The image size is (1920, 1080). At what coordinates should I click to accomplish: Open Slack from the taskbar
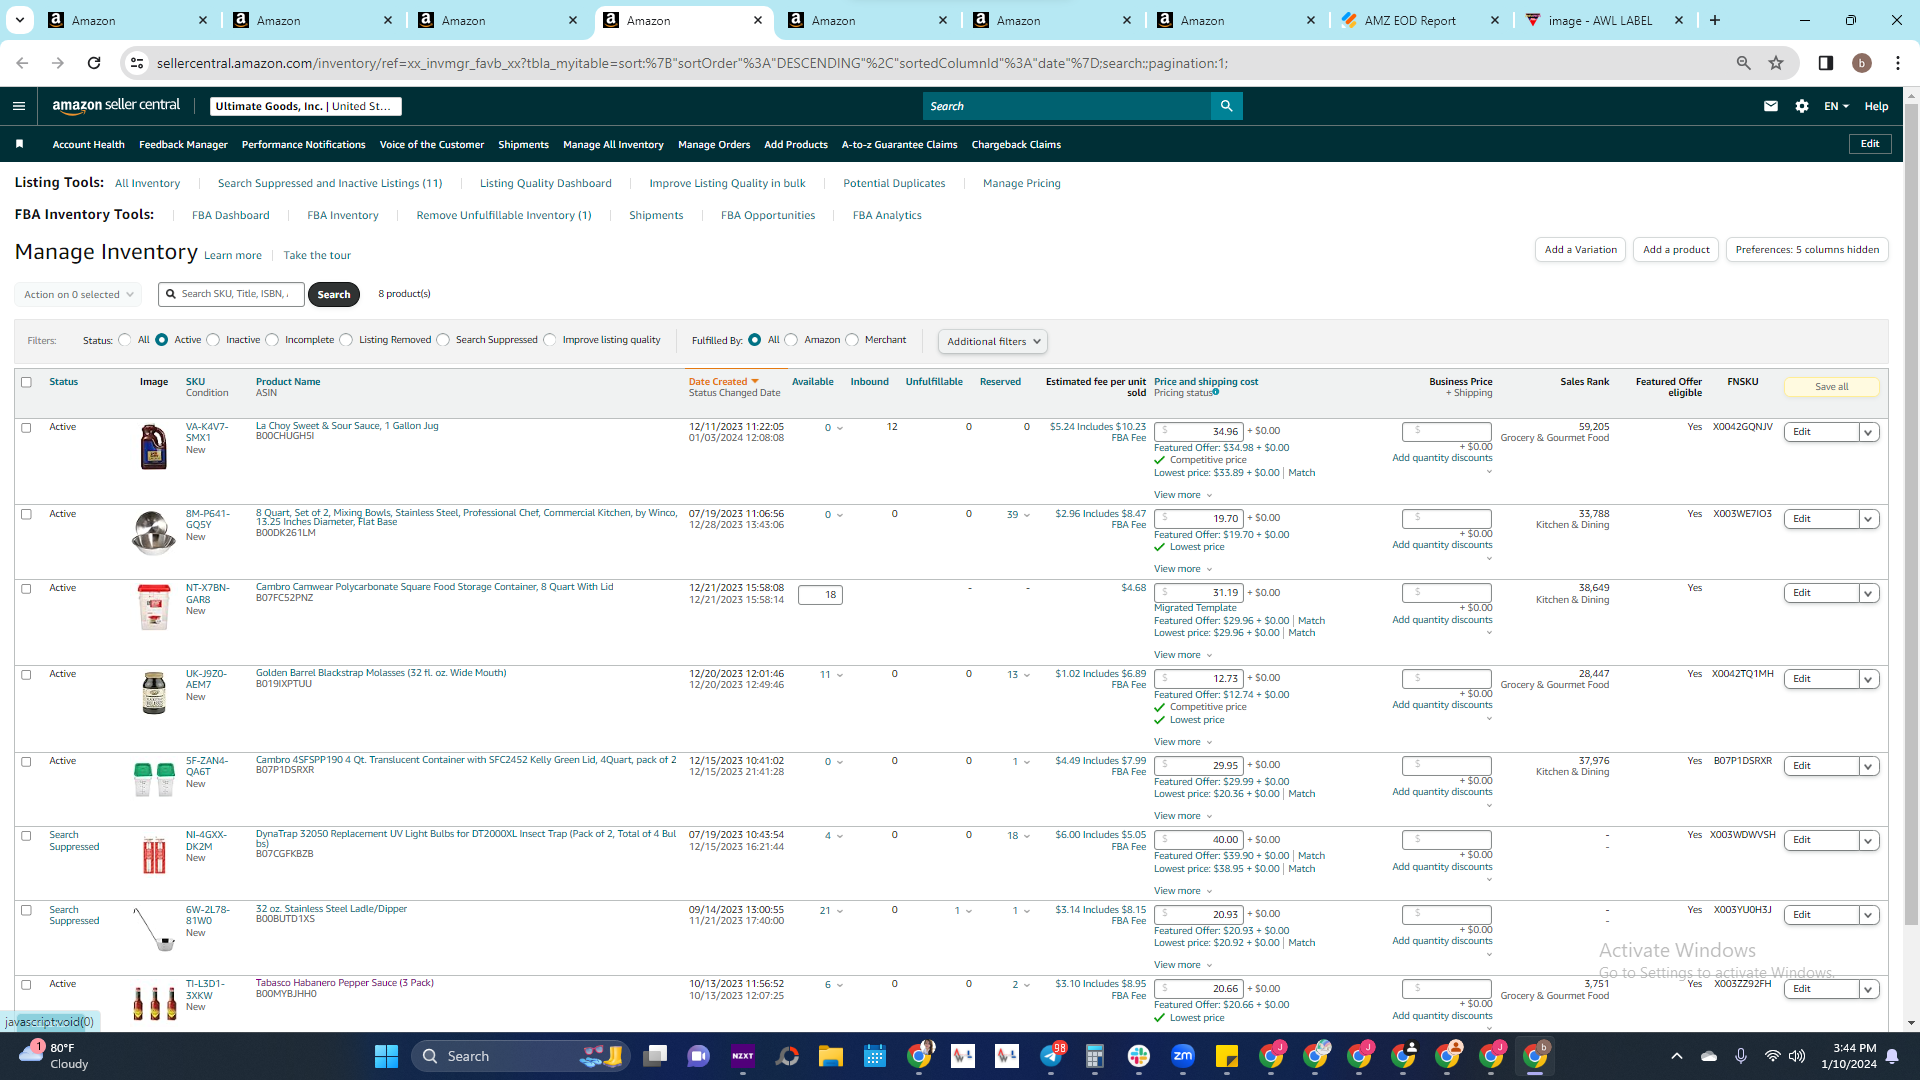(1139, 1056)
